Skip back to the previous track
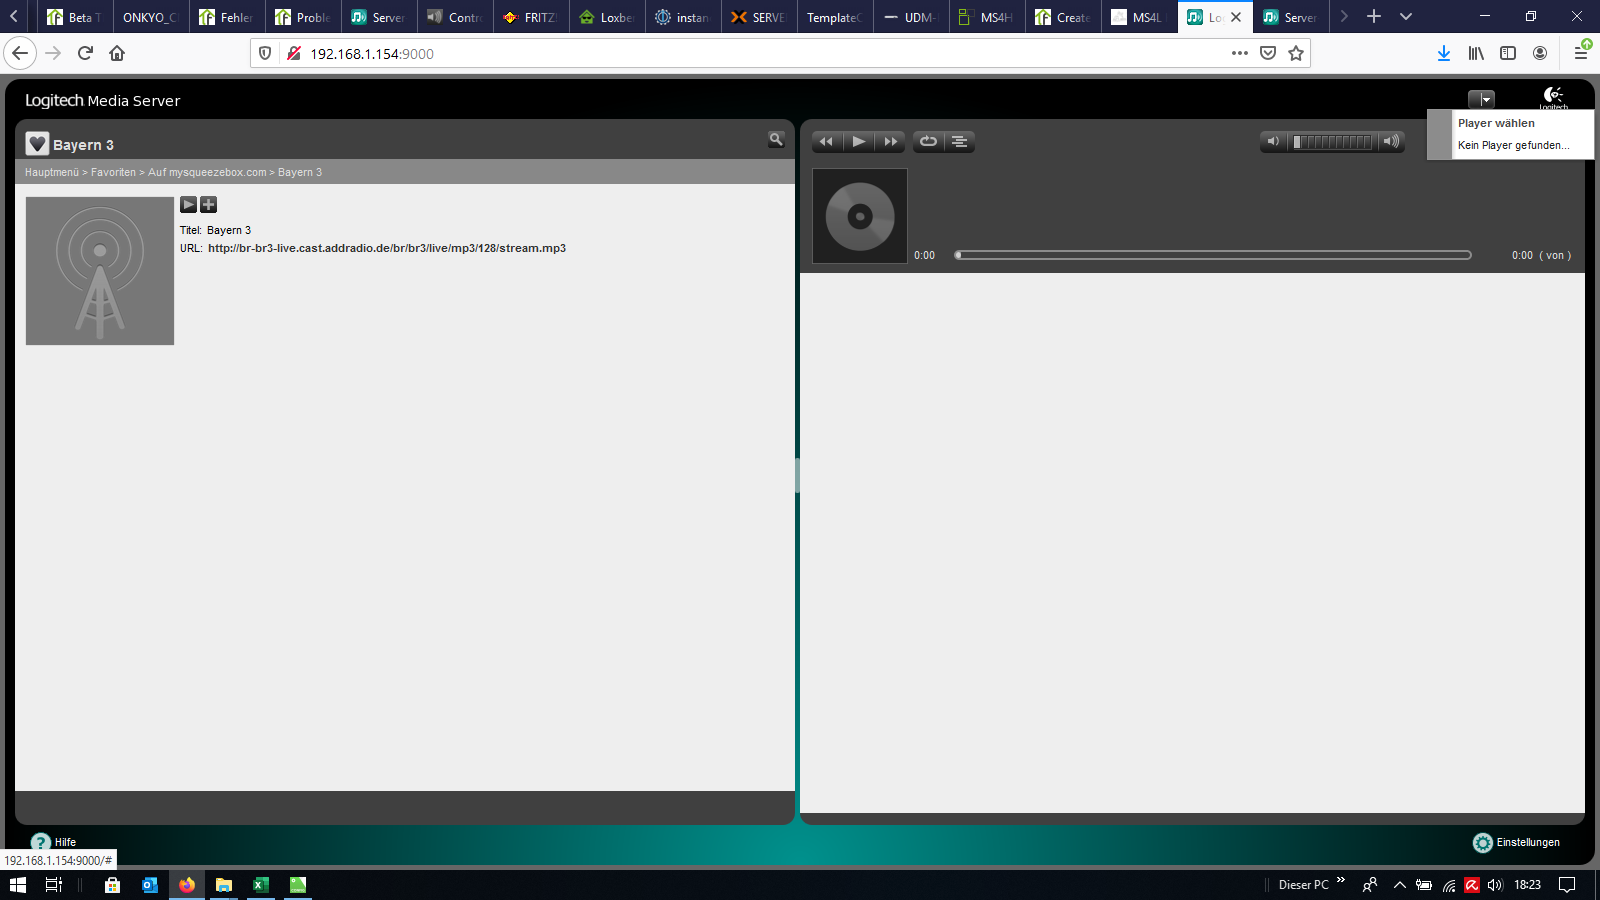Image resolution: width=1600 pixels, height=900 pixels. pyautogui.click(x=827, y=142)
